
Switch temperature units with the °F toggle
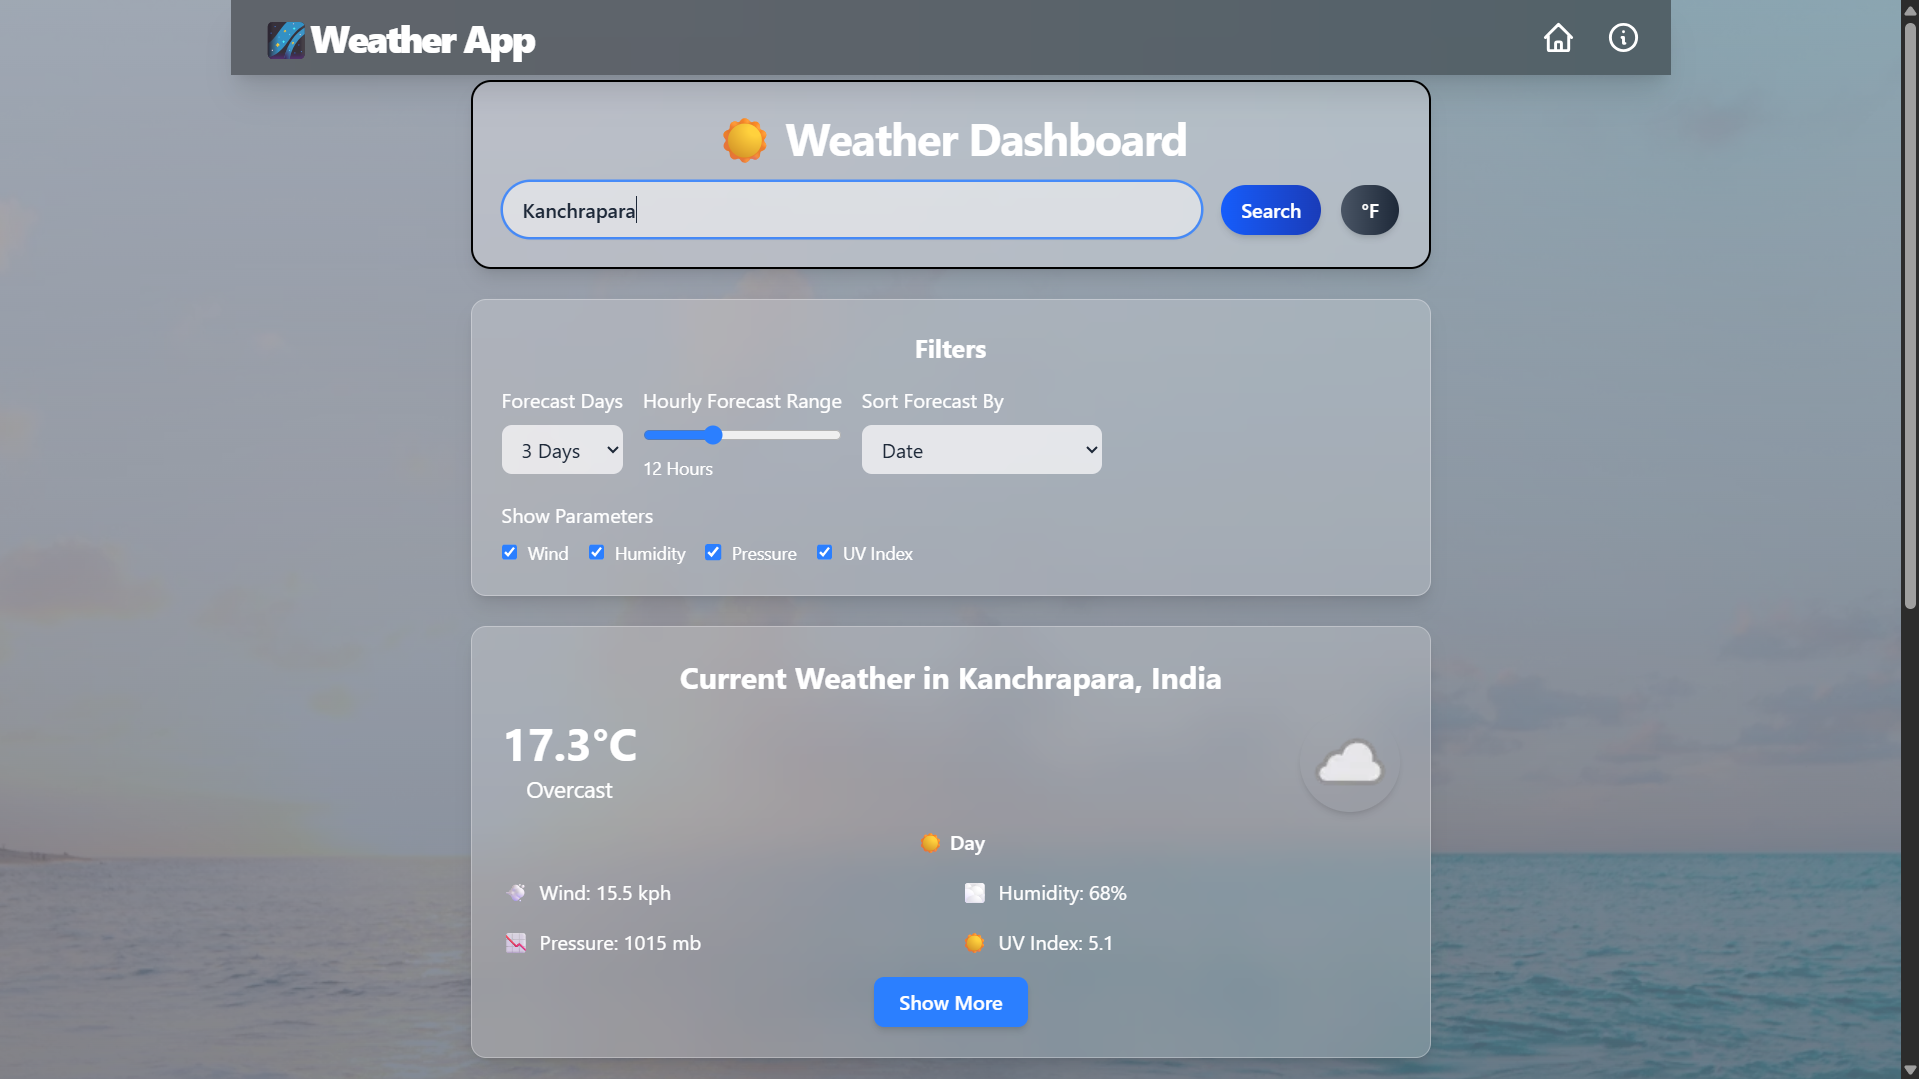click(x=1369, y=210)
